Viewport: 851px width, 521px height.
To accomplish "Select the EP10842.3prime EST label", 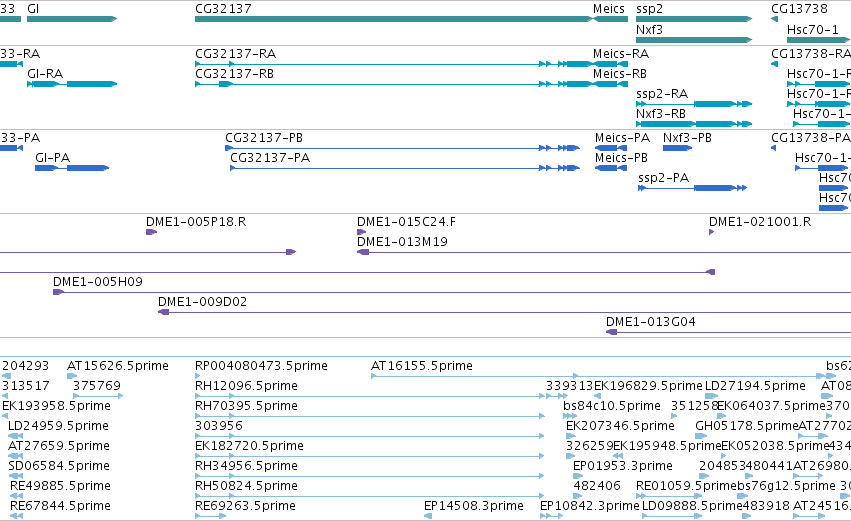I will point(589,506).
